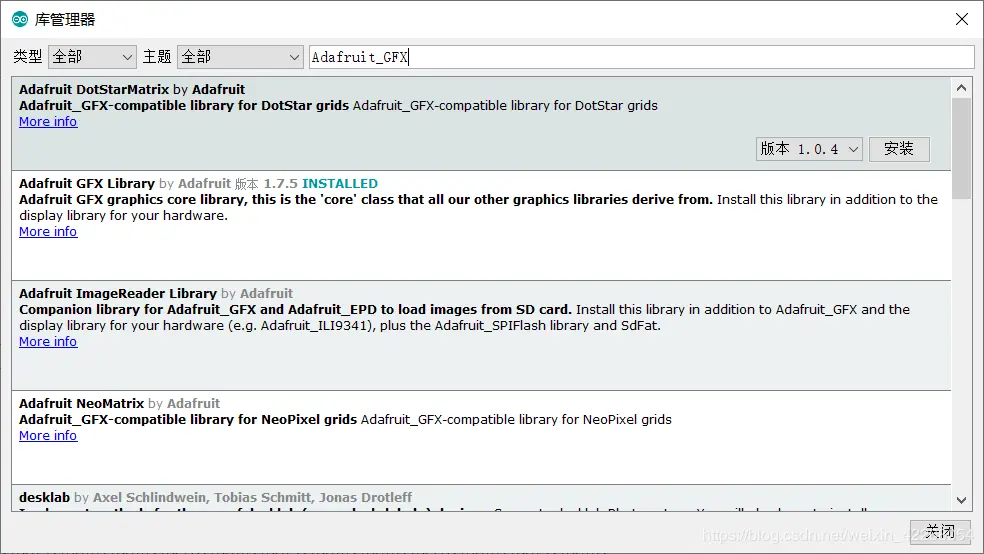
Task: Open the 类型 dropdown set to 全部
Action: click(x=92, y=57)
